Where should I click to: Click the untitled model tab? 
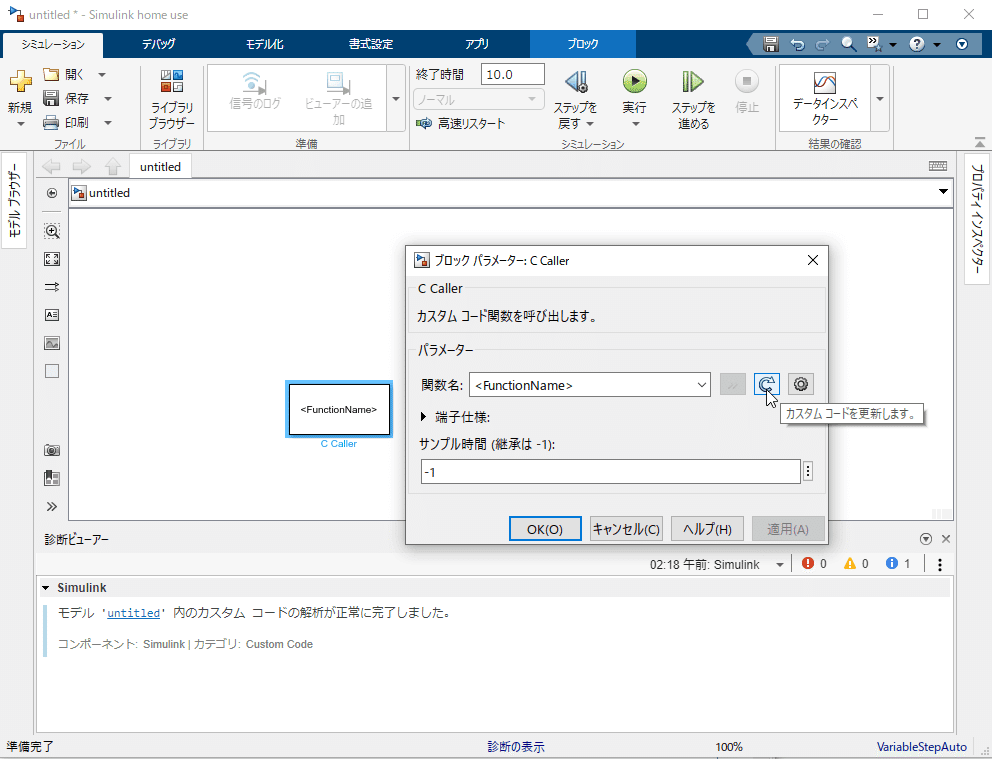(x=160, y=166)
